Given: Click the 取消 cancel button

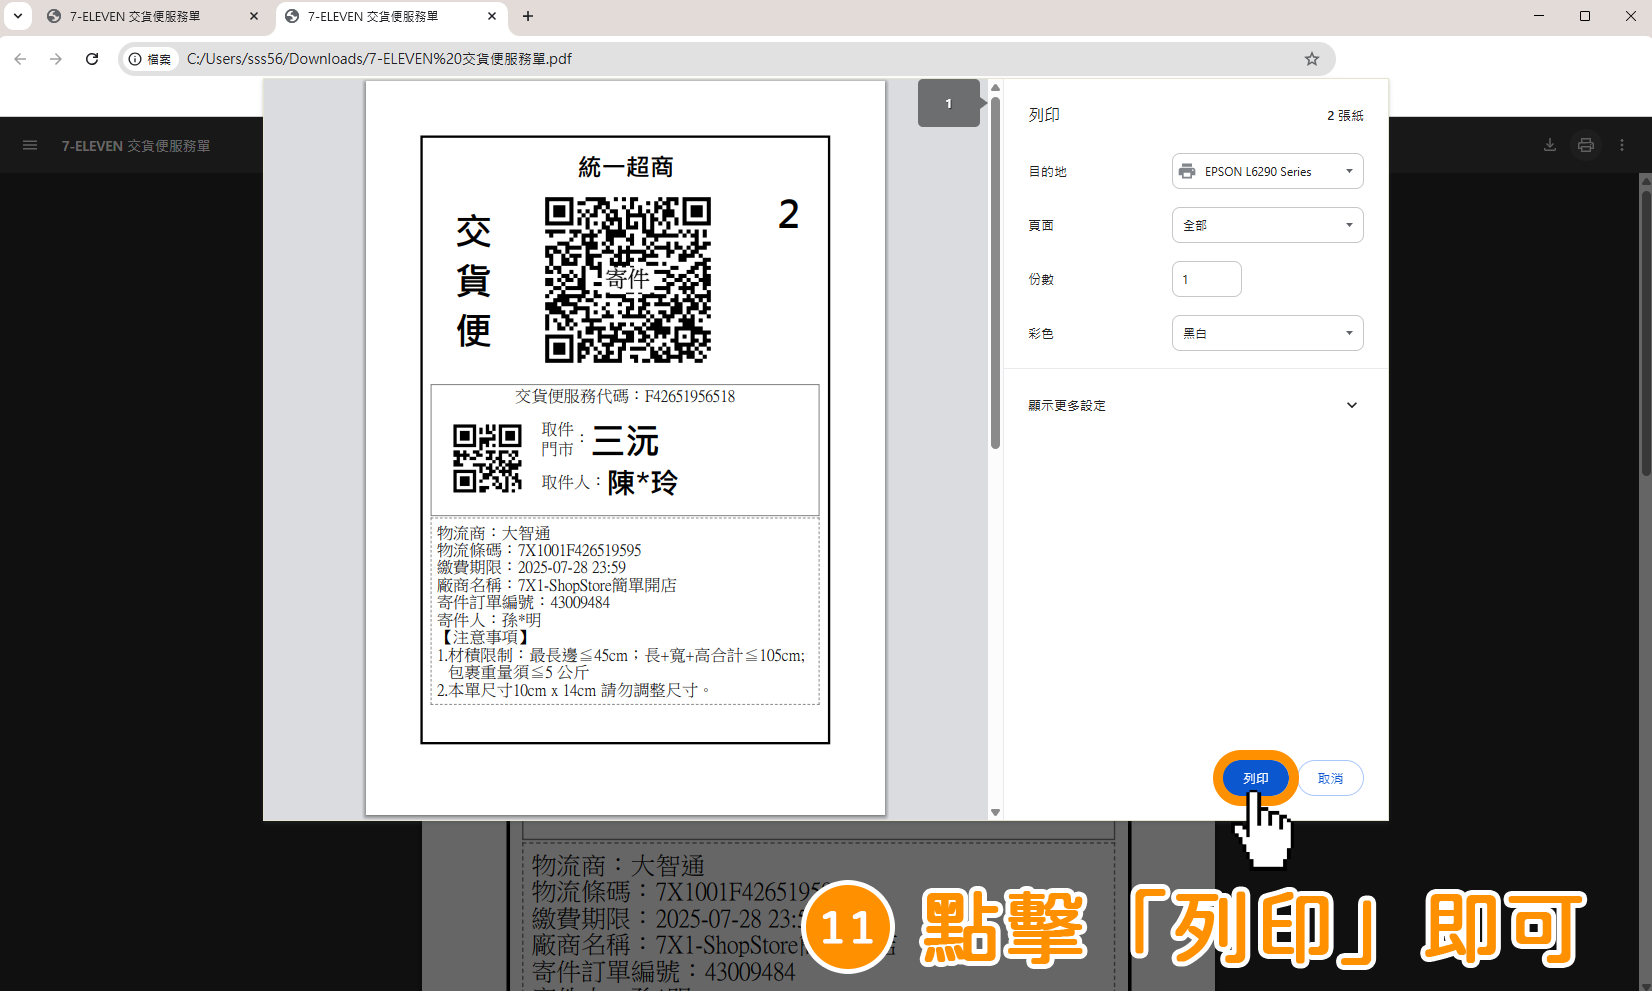Looking at the screenshot, I should click(x=1330, y=778).
